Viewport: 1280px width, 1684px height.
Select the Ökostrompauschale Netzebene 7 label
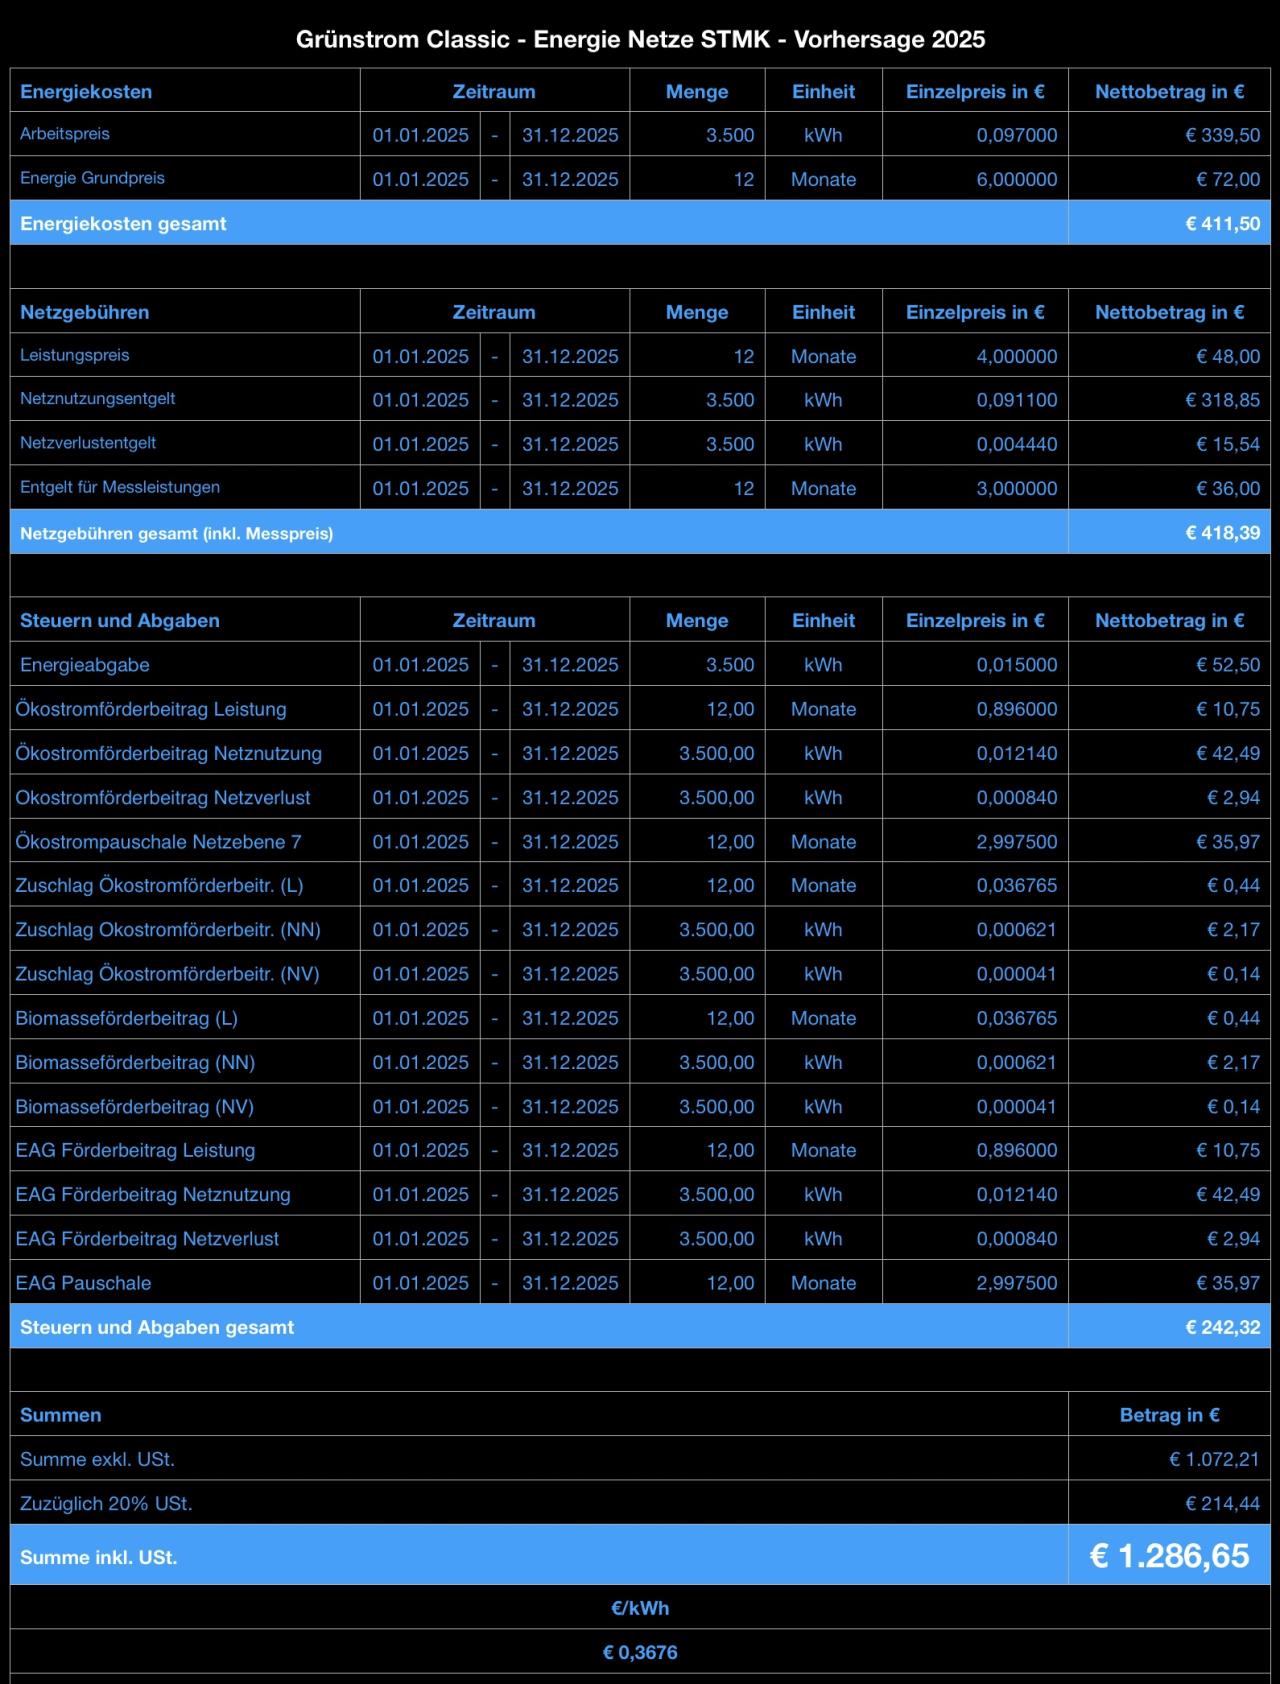click(x=158, y=842)
